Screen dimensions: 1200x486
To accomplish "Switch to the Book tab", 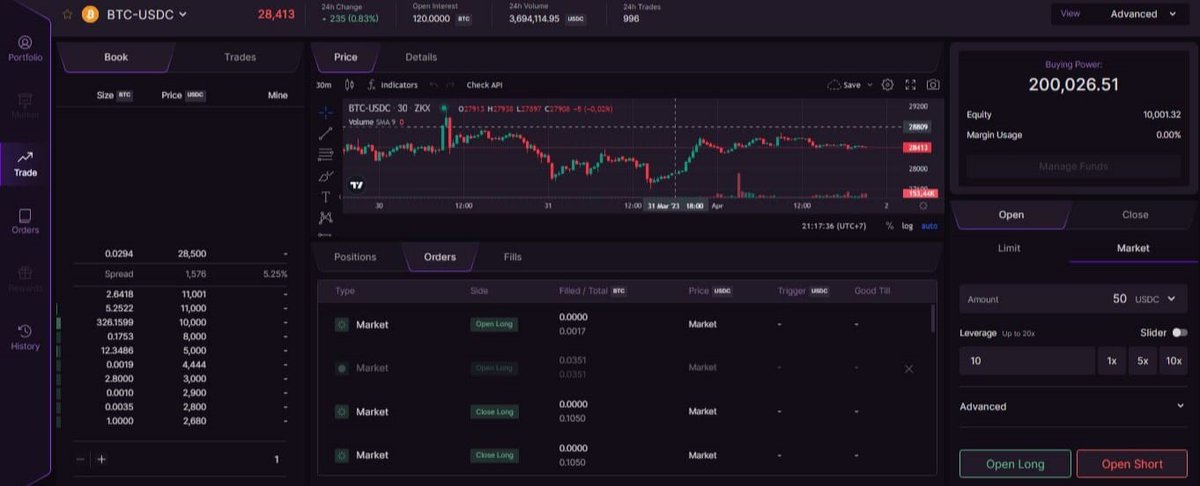I will pos(116,57).
